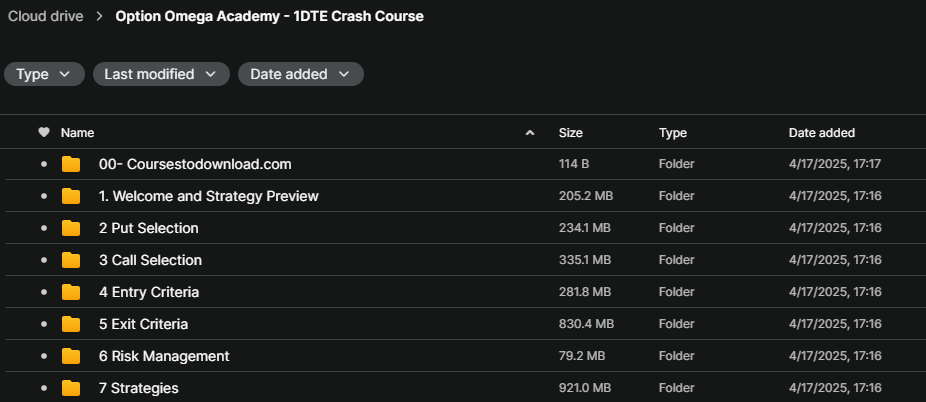This screenshot has height=402, width=926.
Task: Click folder icon for 5 Exit Criteria
Action: (x=71, y=323)
